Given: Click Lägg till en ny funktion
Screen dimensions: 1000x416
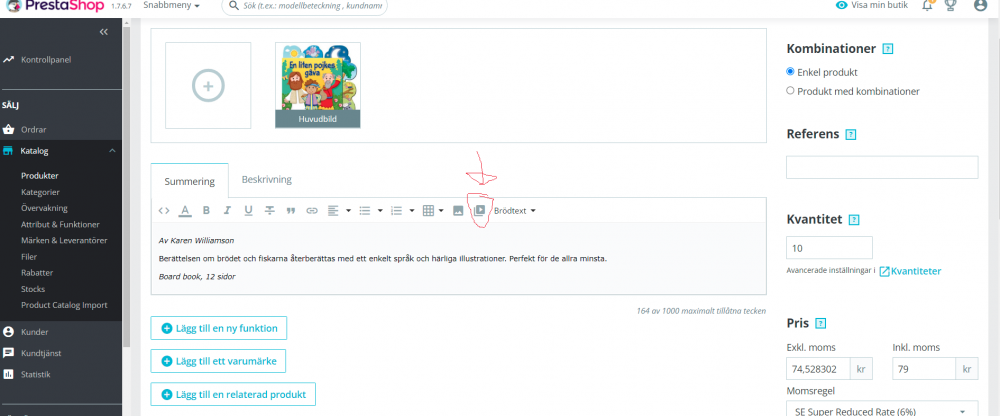Looking at the screenshot, I should click(x=219, y=329).
